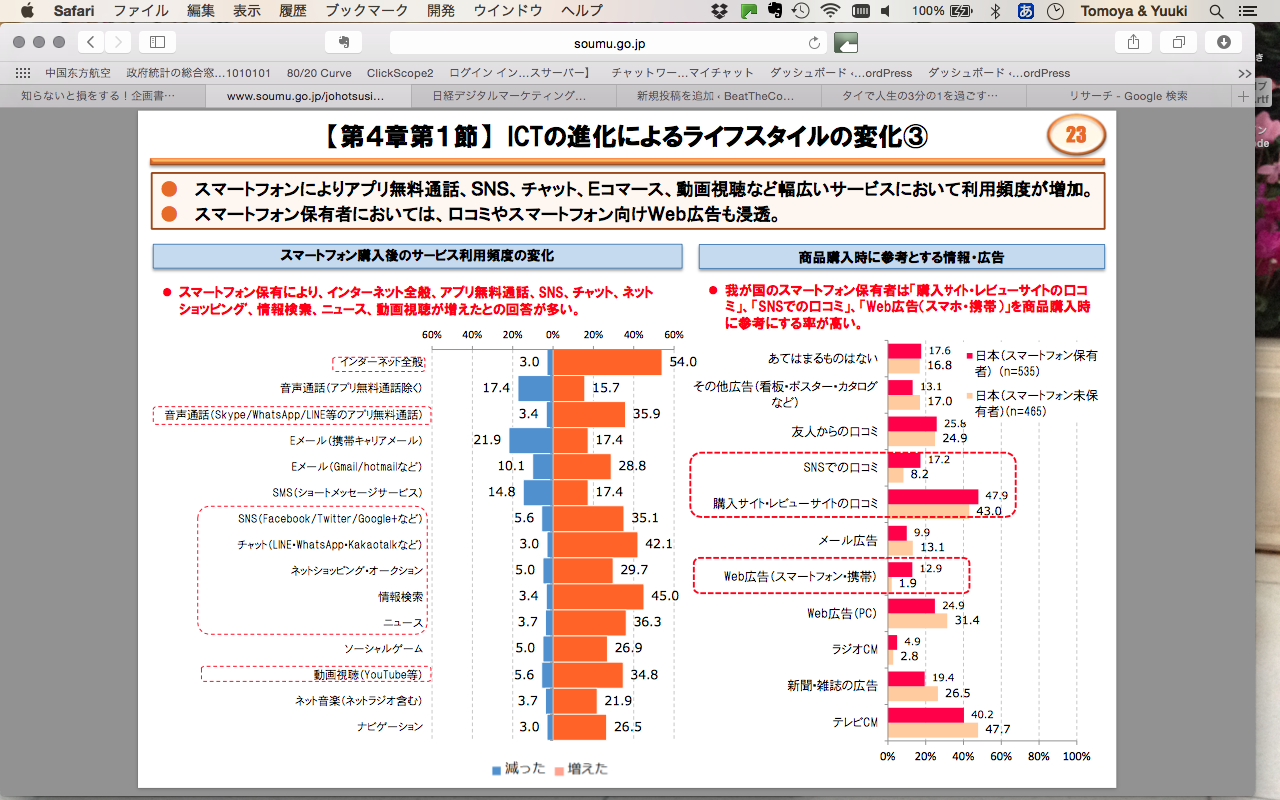Click the Evernote elephant in the menu bar
This screenshot has width=1280, height=800.
775,11
